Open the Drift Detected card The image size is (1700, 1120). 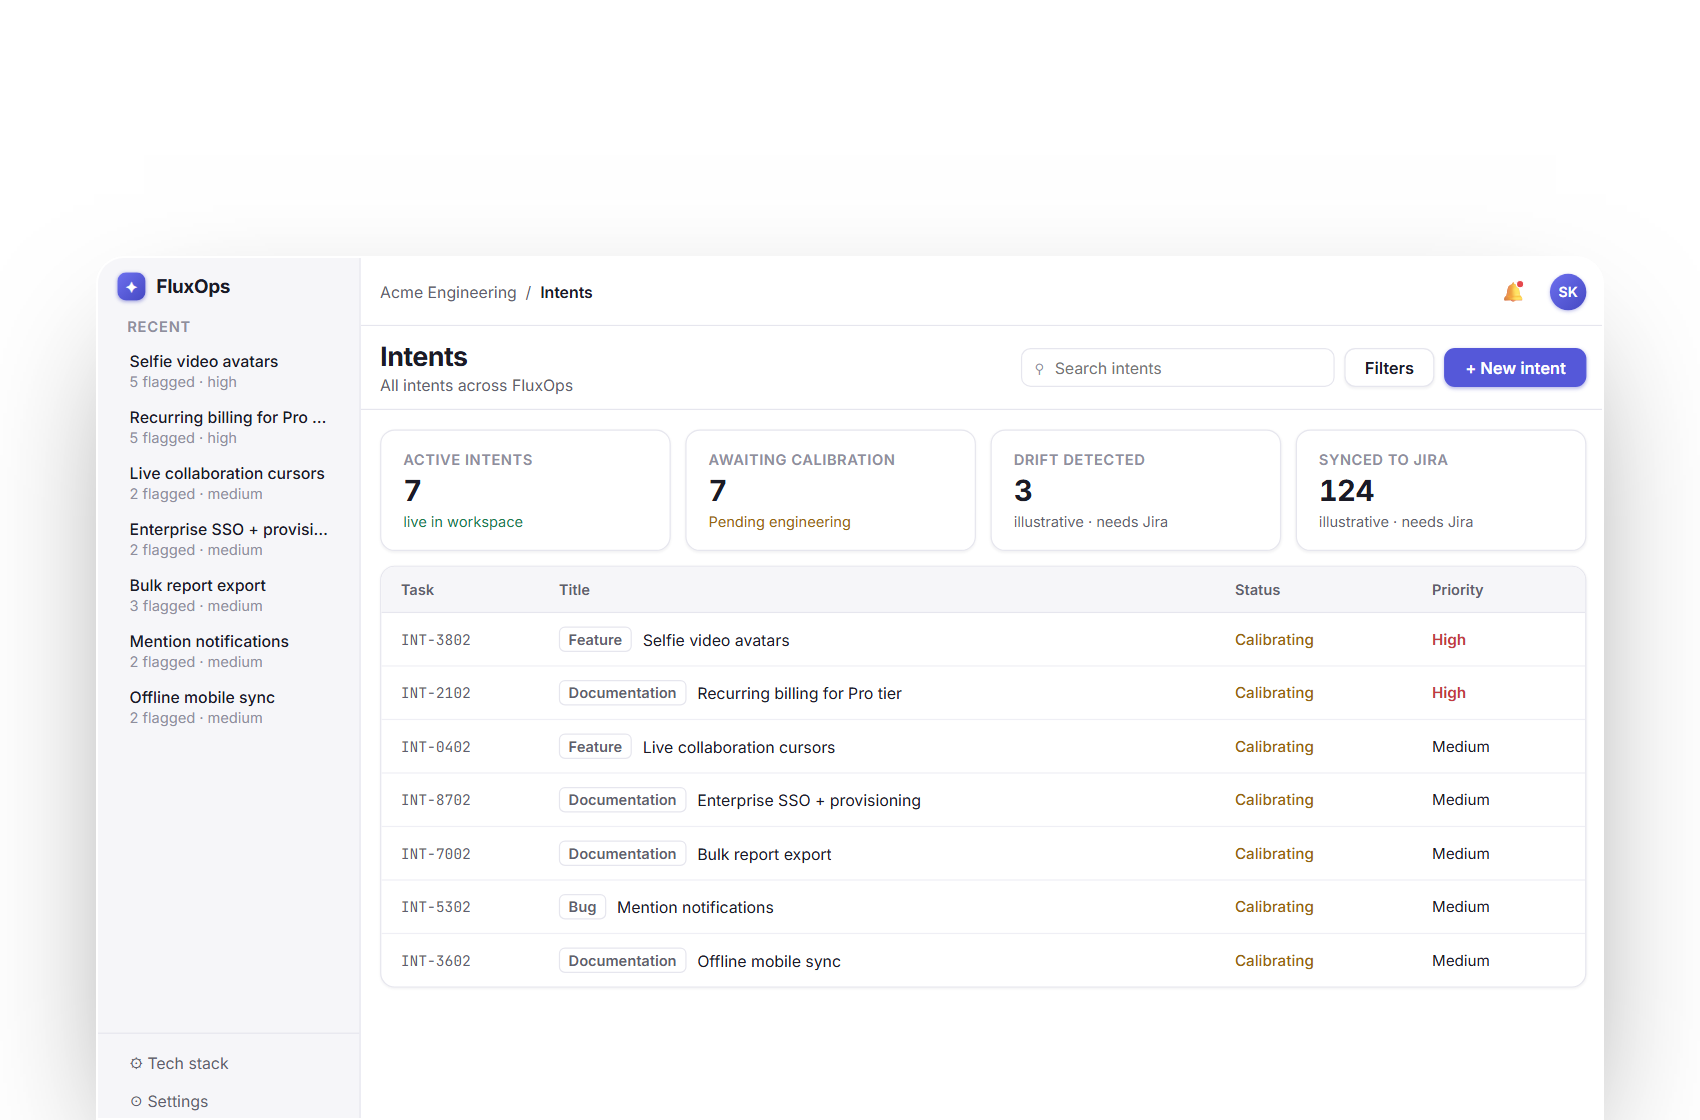[1135, 490]
